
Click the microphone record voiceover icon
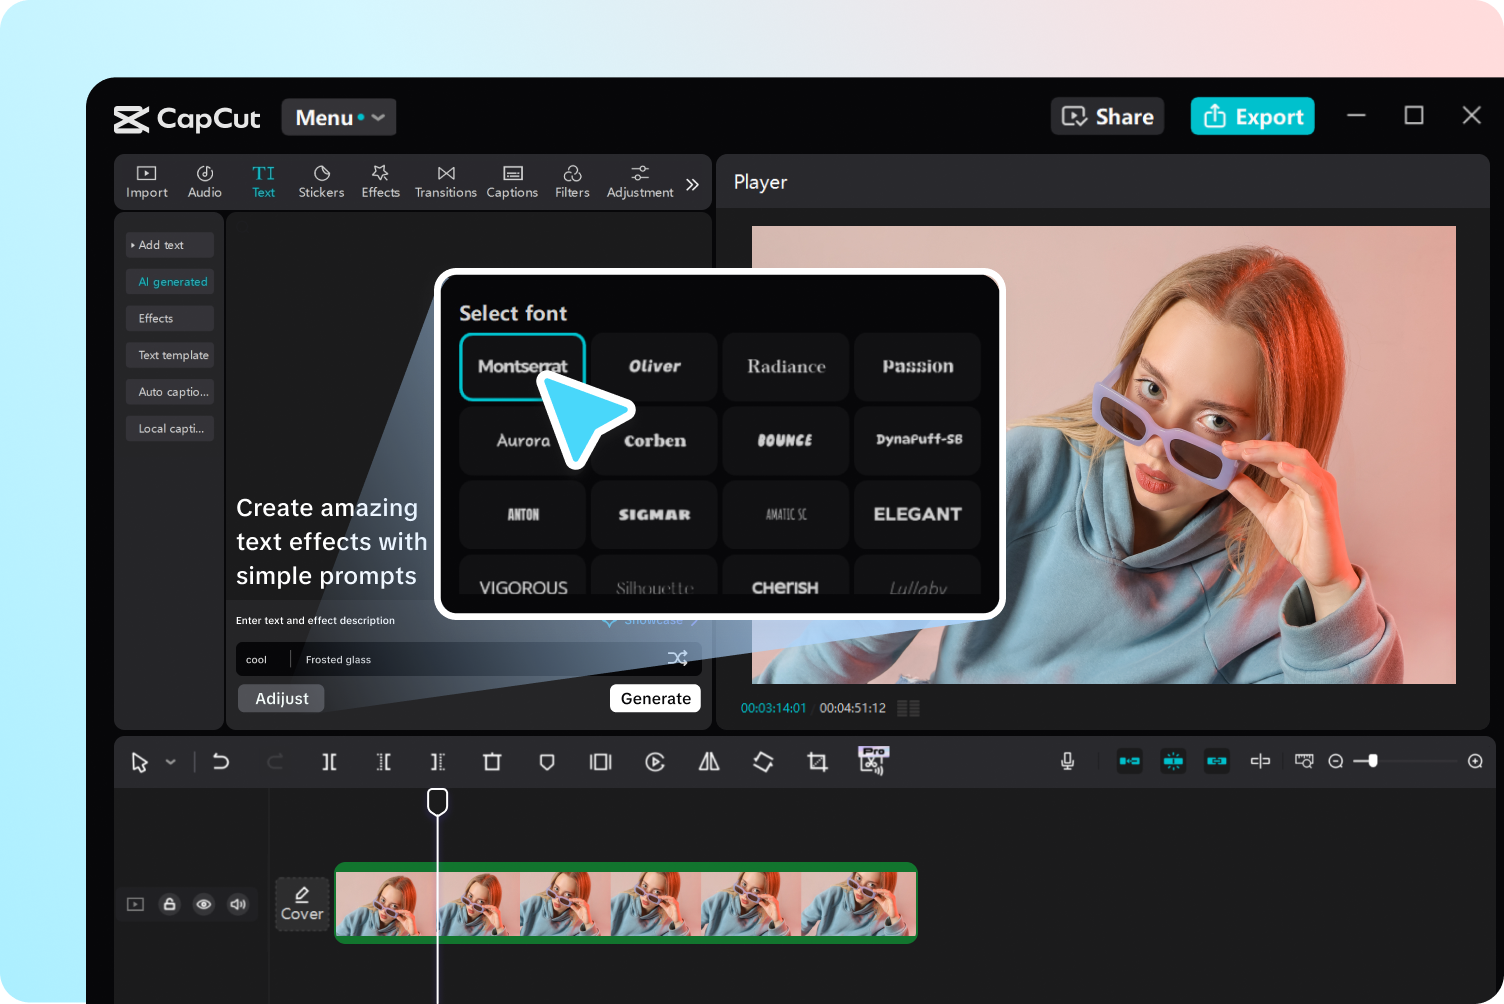click(x=1068, y=761)
